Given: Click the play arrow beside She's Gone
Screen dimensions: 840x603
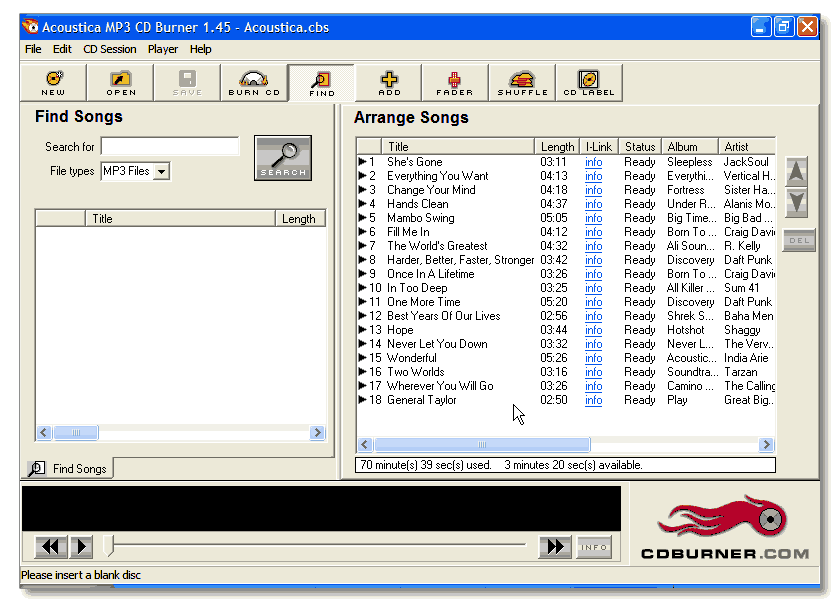Looking at the screenshot, I should (363, 161).
